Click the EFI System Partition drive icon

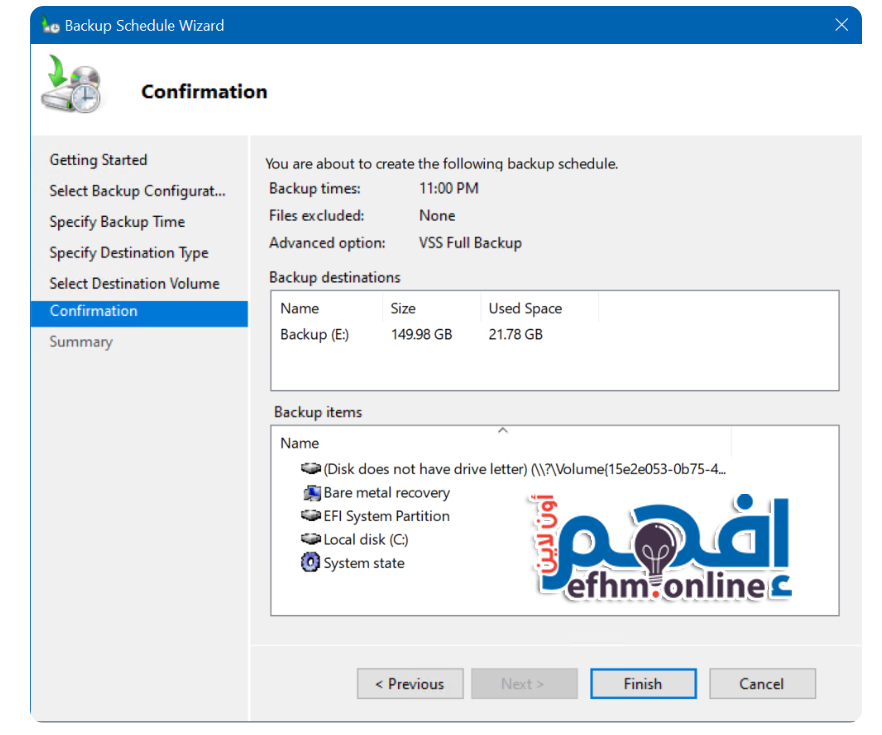[311, 516]
